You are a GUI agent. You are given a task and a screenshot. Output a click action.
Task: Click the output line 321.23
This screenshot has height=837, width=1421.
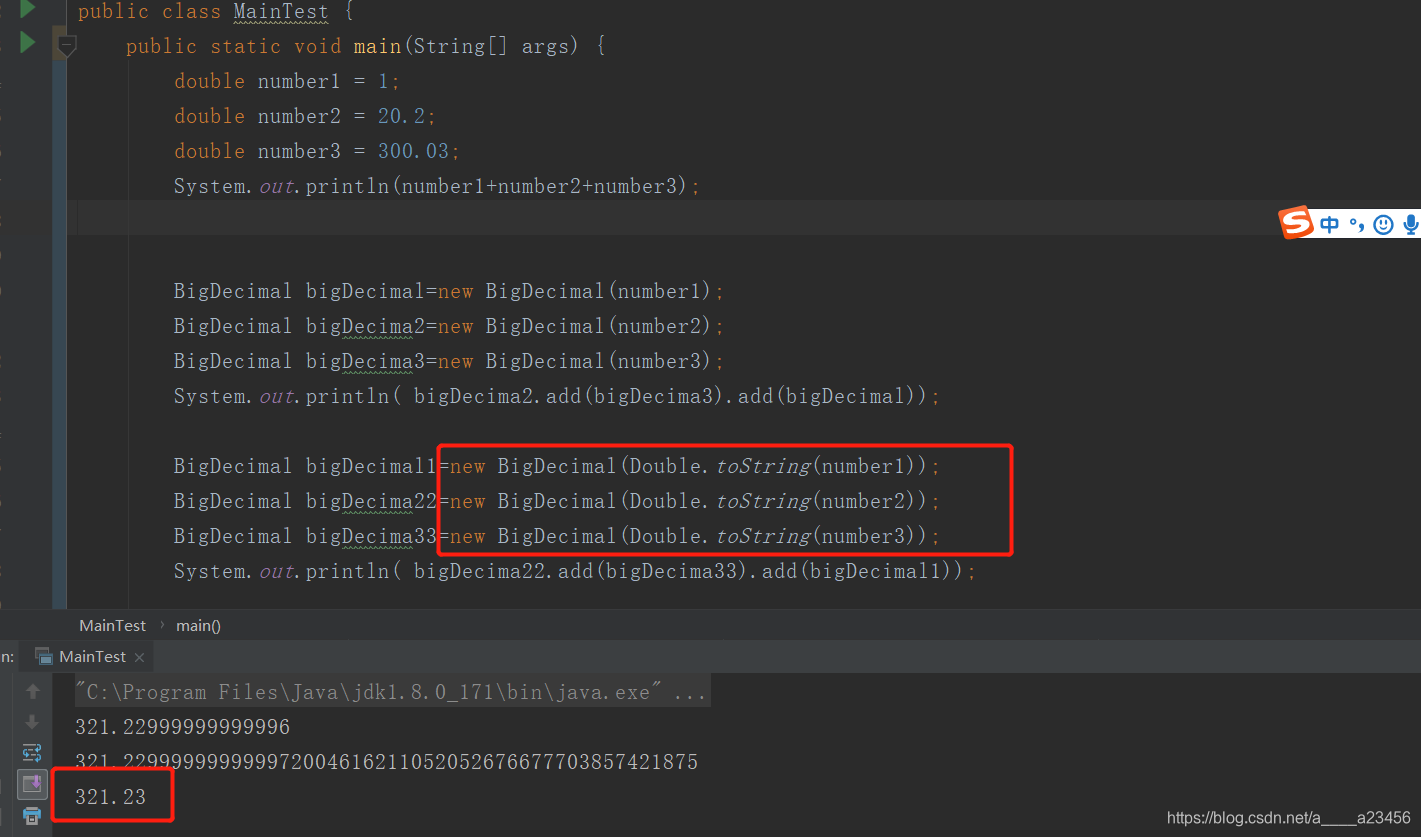pyautogui.click(x=110, y=797)
